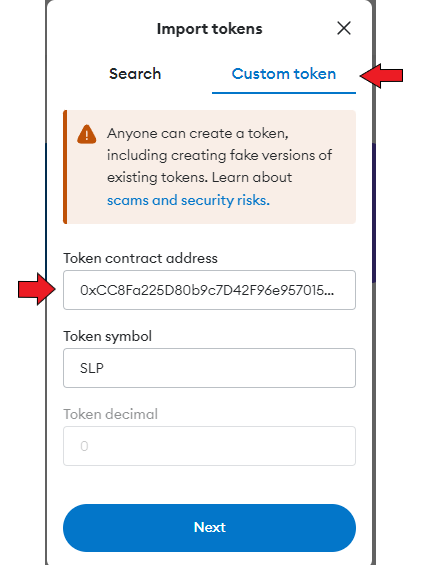Close the Import tokens dialog
This screenshot has width=425, height=565.
click(344, 28)
